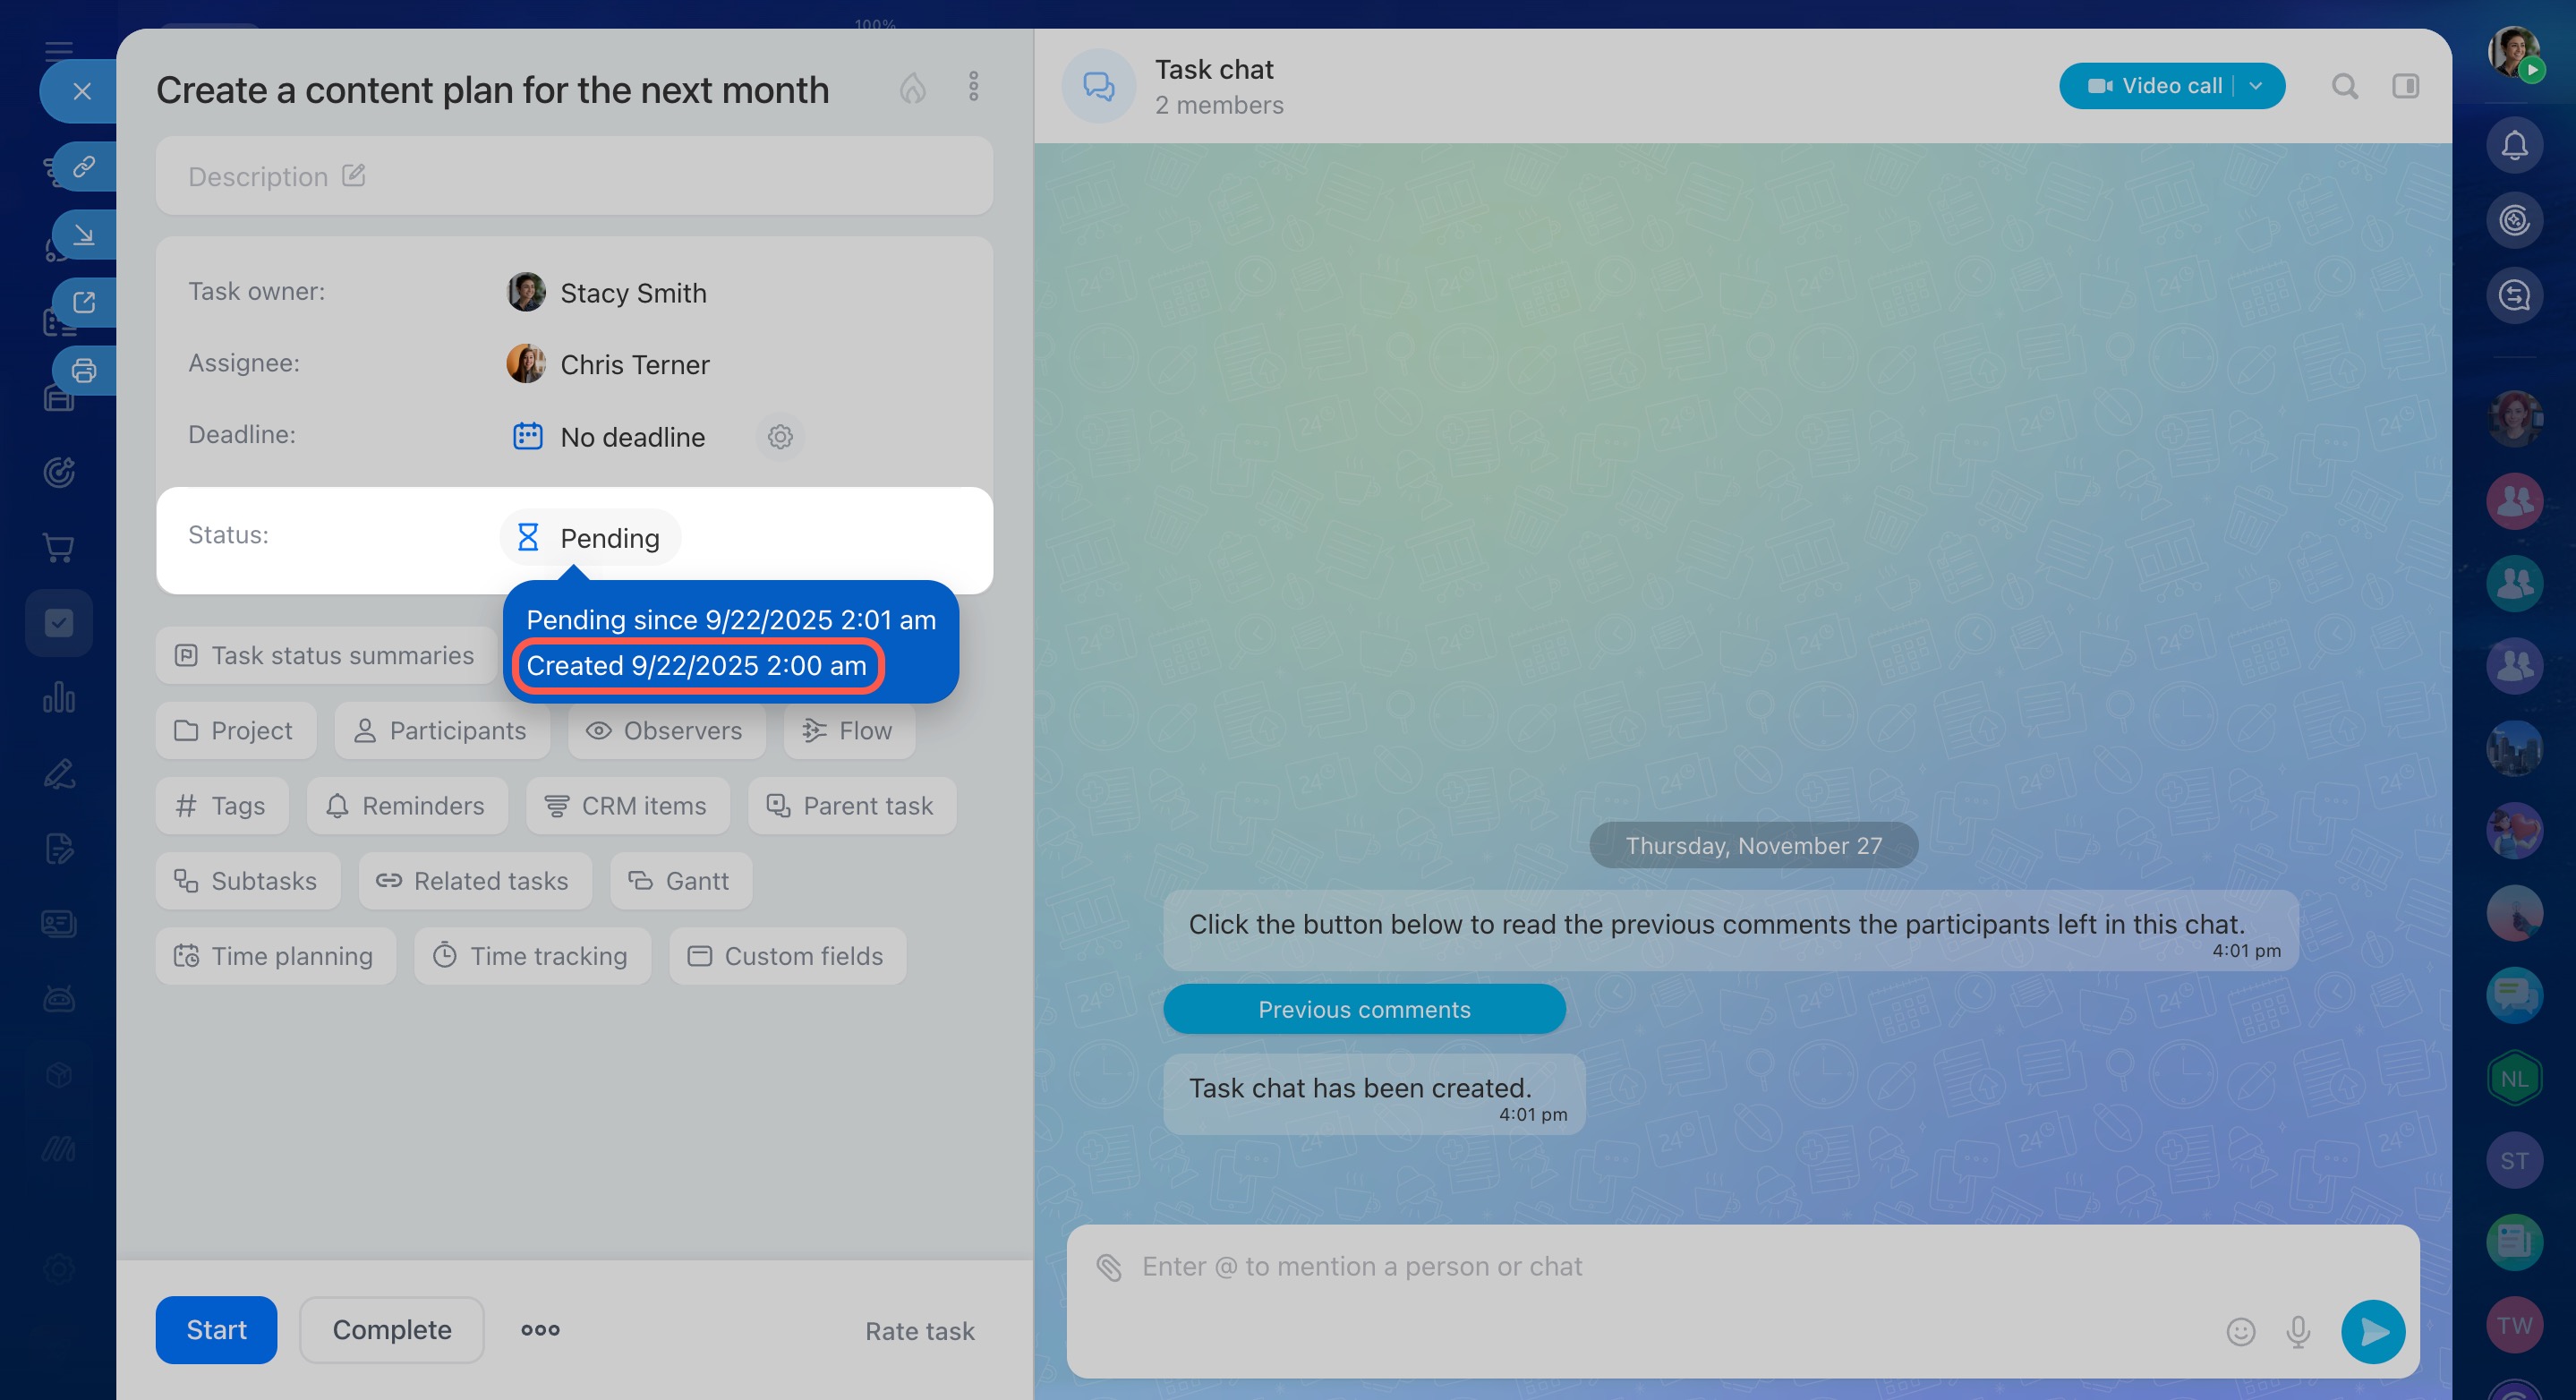Open the Subtasks option
This screenshot has width=2576, height=1400.
(x=247, y=881)
